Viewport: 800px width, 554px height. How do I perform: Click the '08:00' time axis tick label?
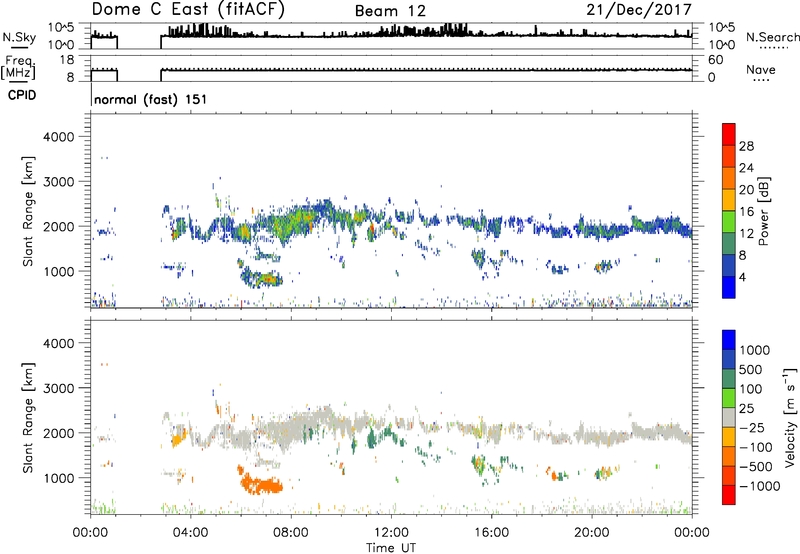(x=291, y=533)
